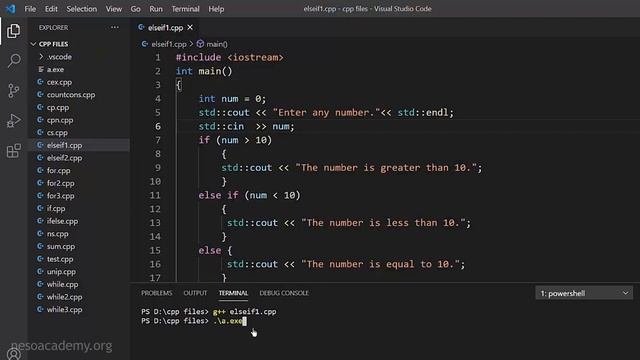Open Explorer more actions ellipsis
The width and height of the screenshot is (640, 360).
coord(115,27)
